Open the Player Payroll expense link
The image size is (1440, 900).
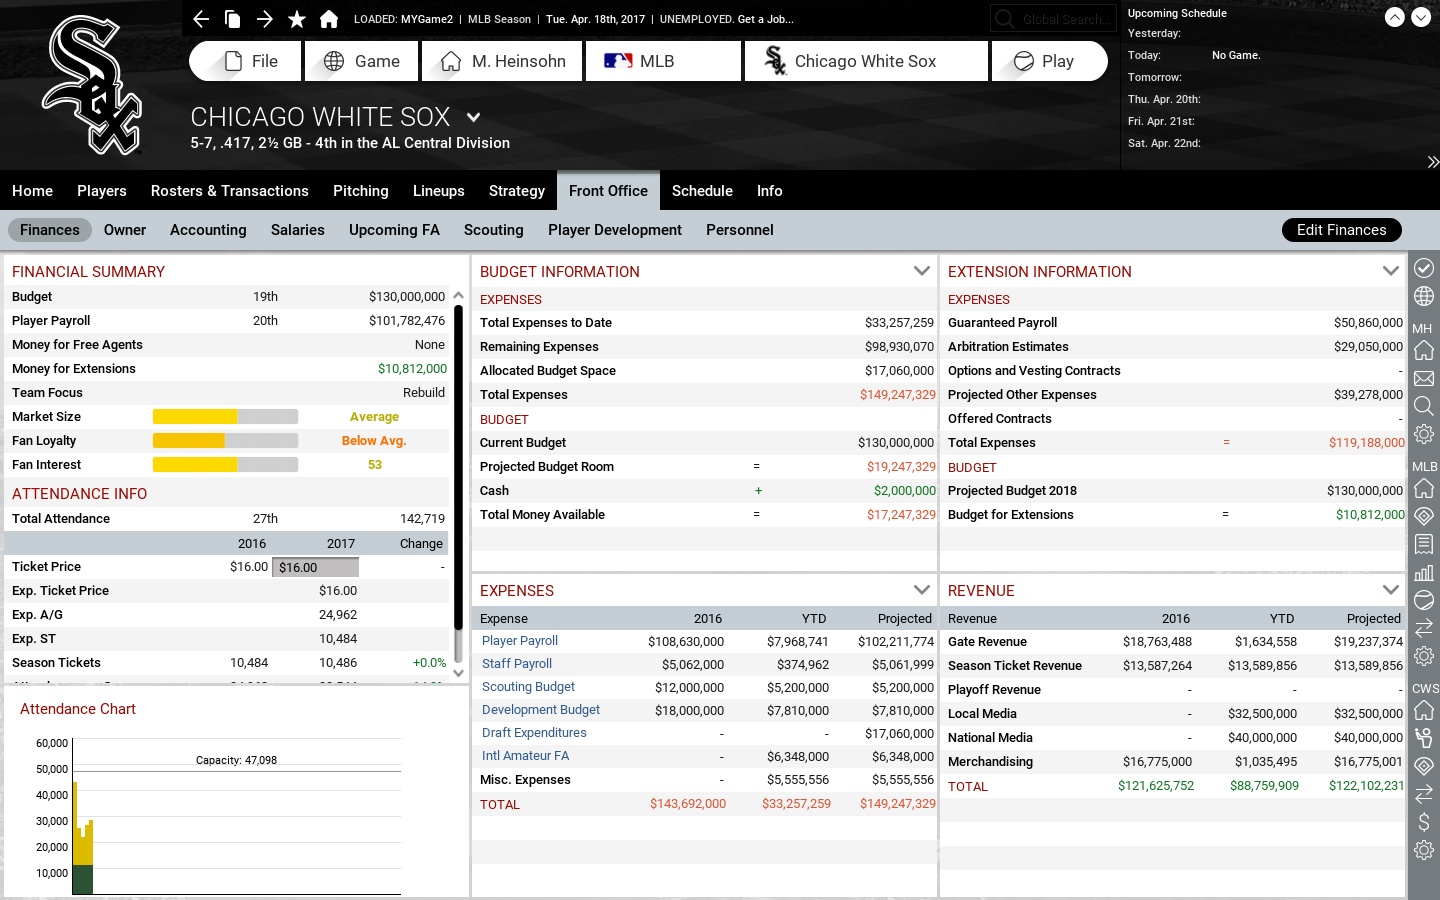(x=520, y=641)
